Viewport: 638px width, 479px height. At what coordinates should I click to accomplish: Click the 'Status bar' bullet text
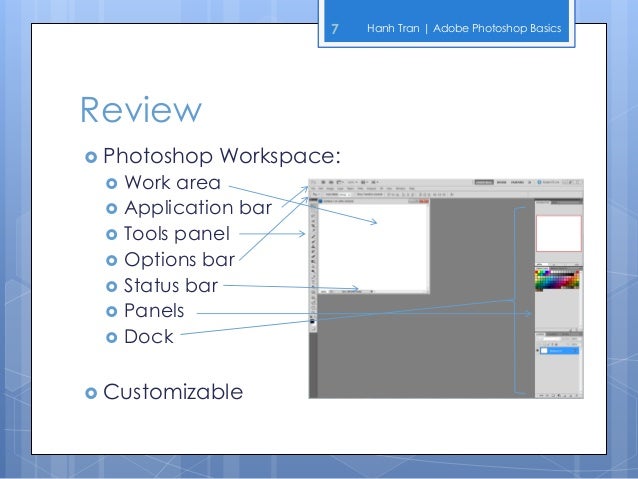(x=171, y=285)
